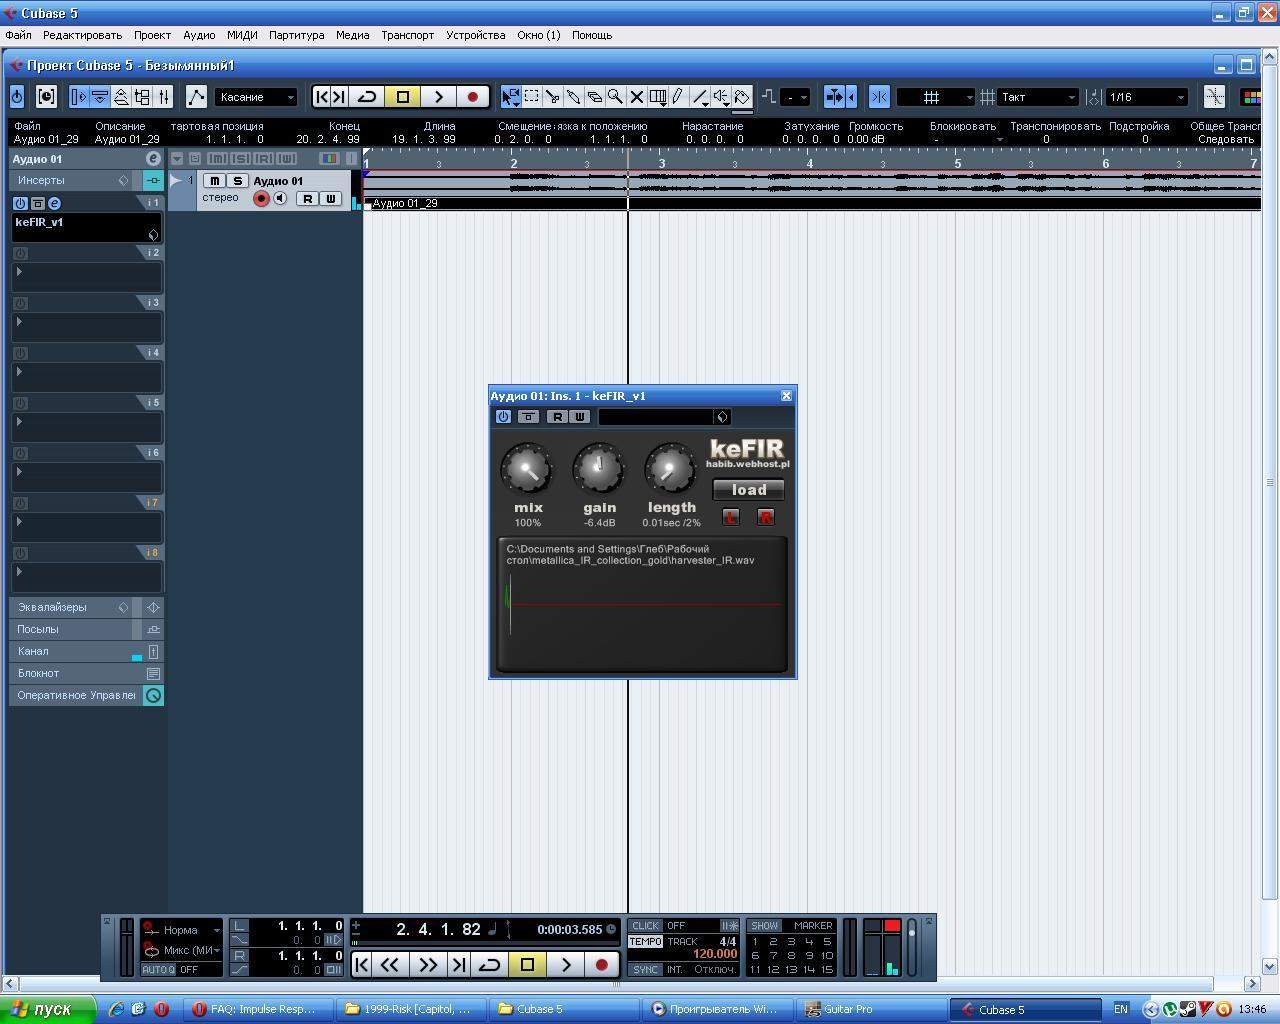Viewport: 1280px width, 1024px height.
Task: Expand insert slot i3 plugin selector
Action: point(19,322)
